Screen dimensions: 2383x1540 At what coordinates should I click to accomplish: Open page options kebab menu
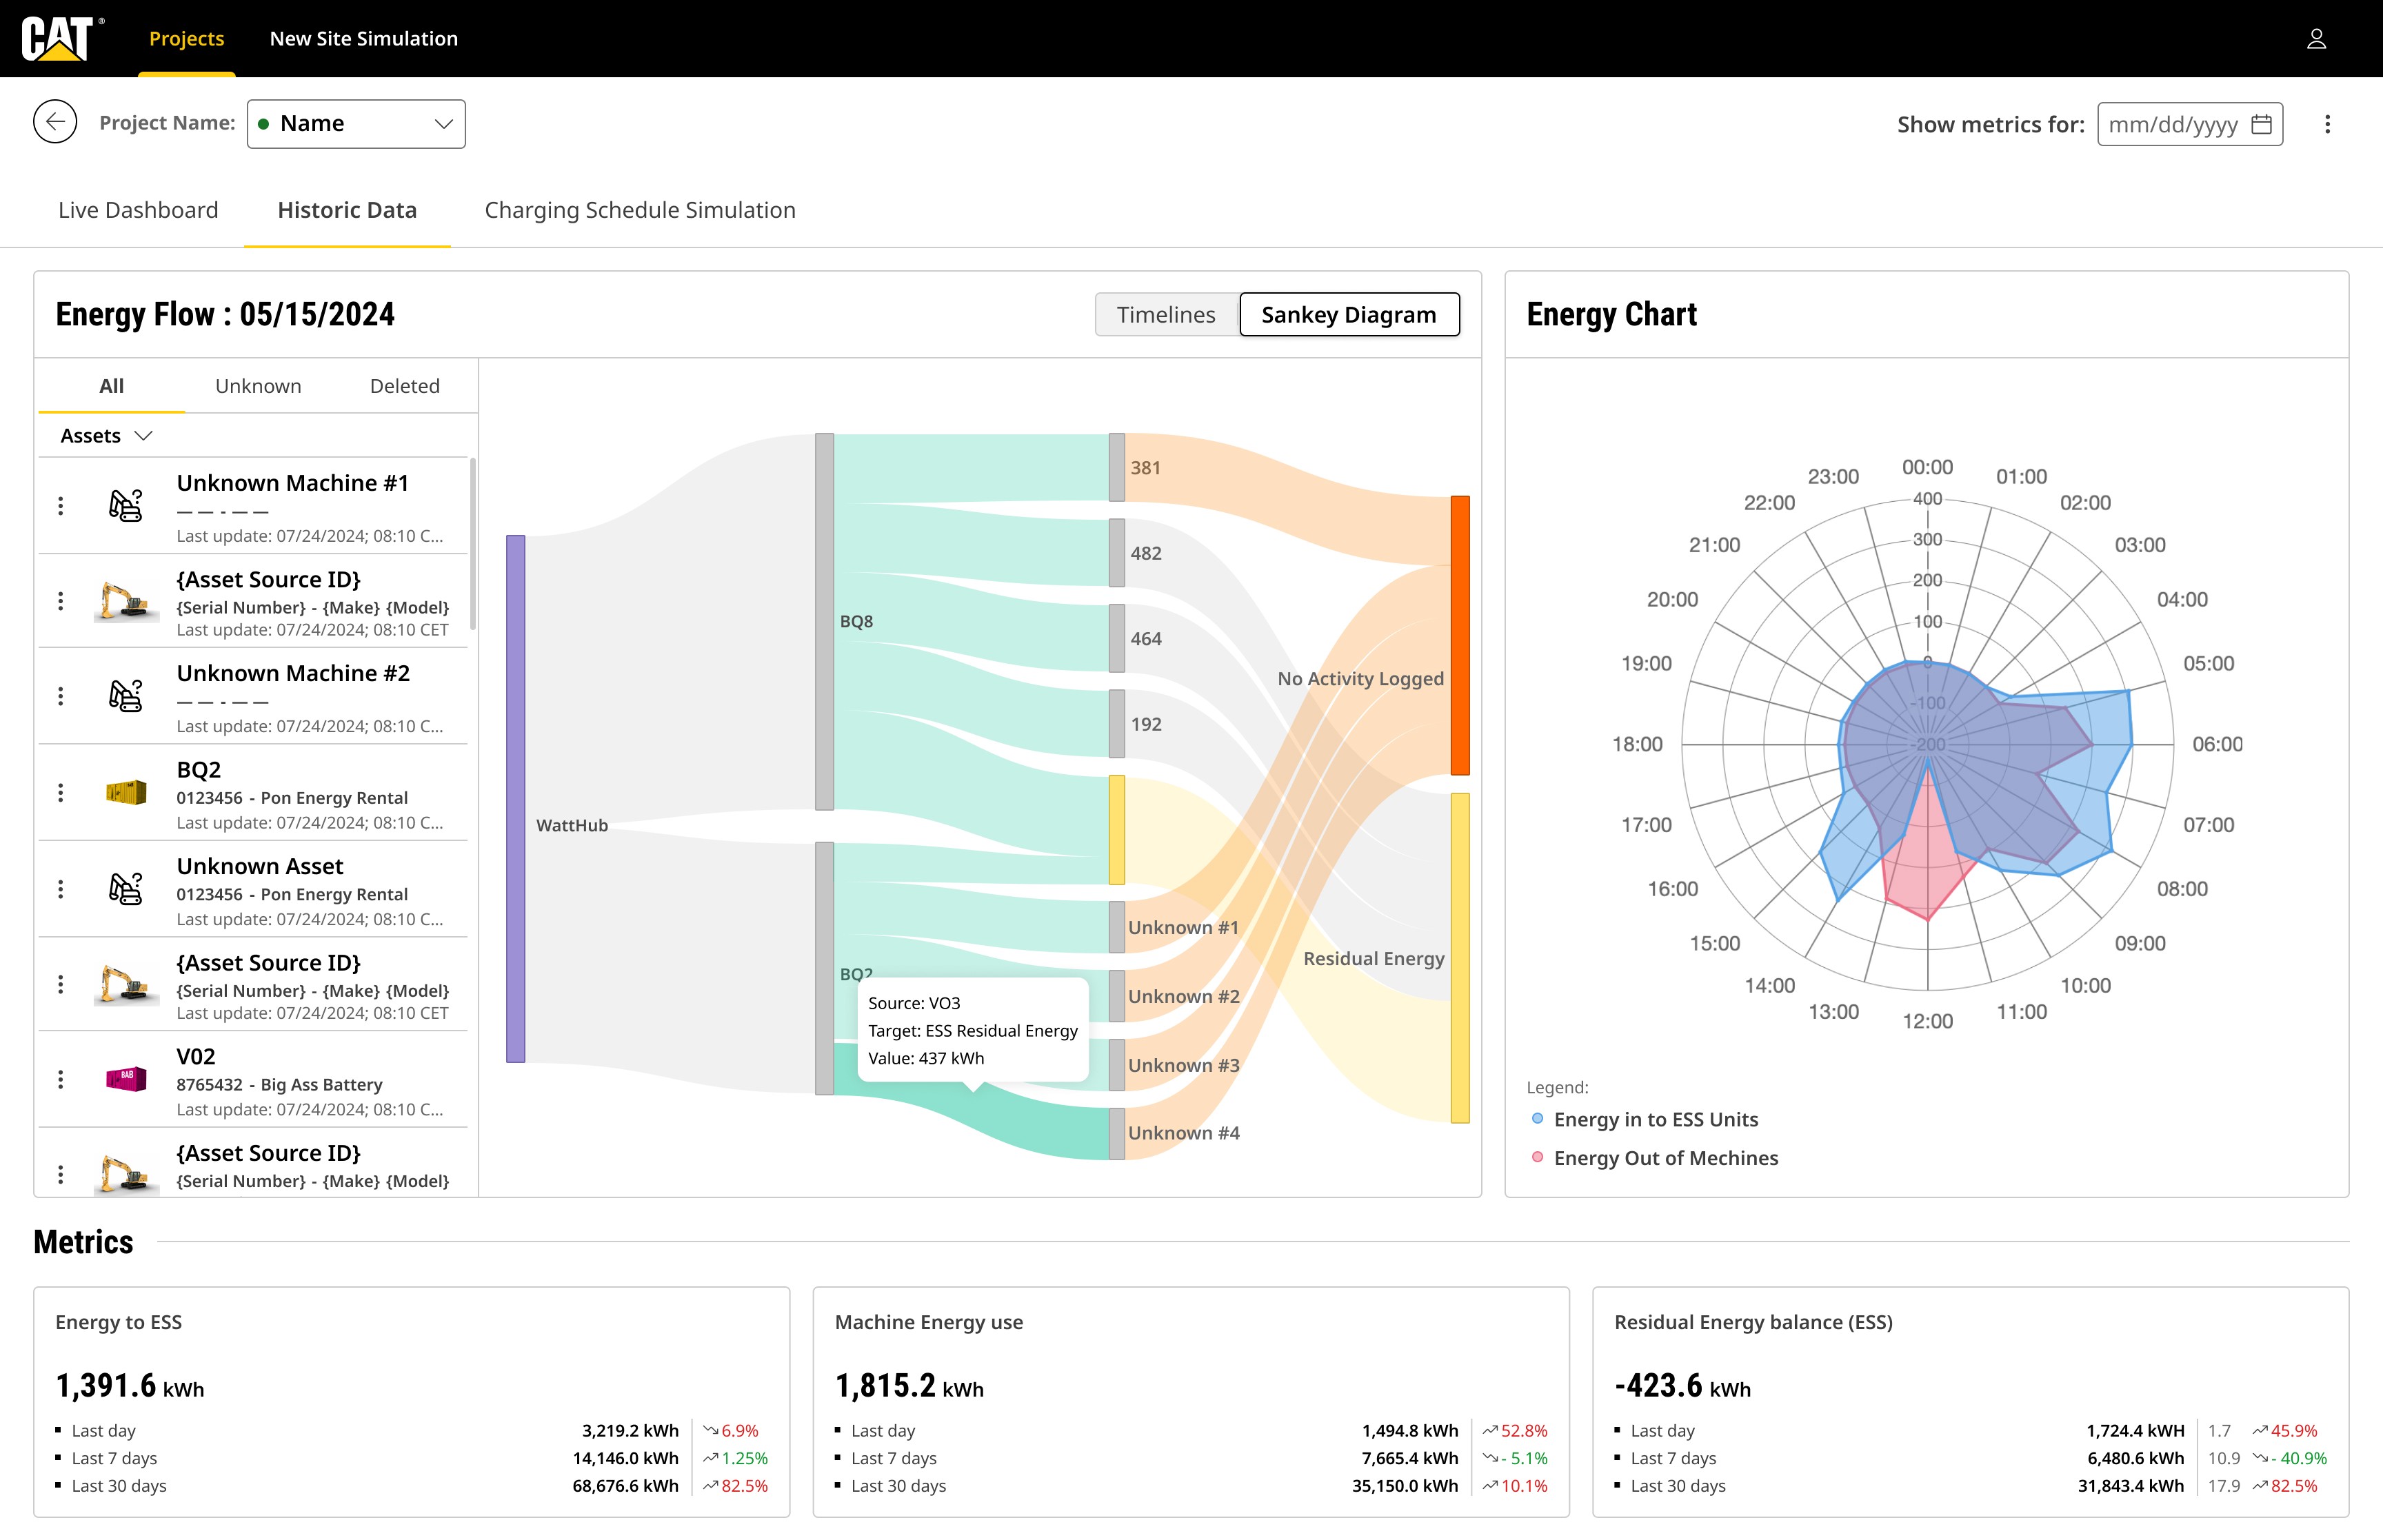coord(2327,124)
